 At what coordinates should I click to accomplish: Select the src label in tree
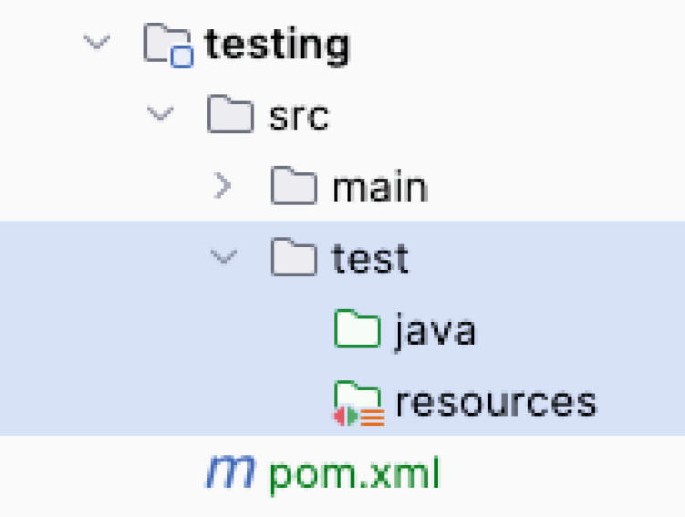[x=299, y=117]
